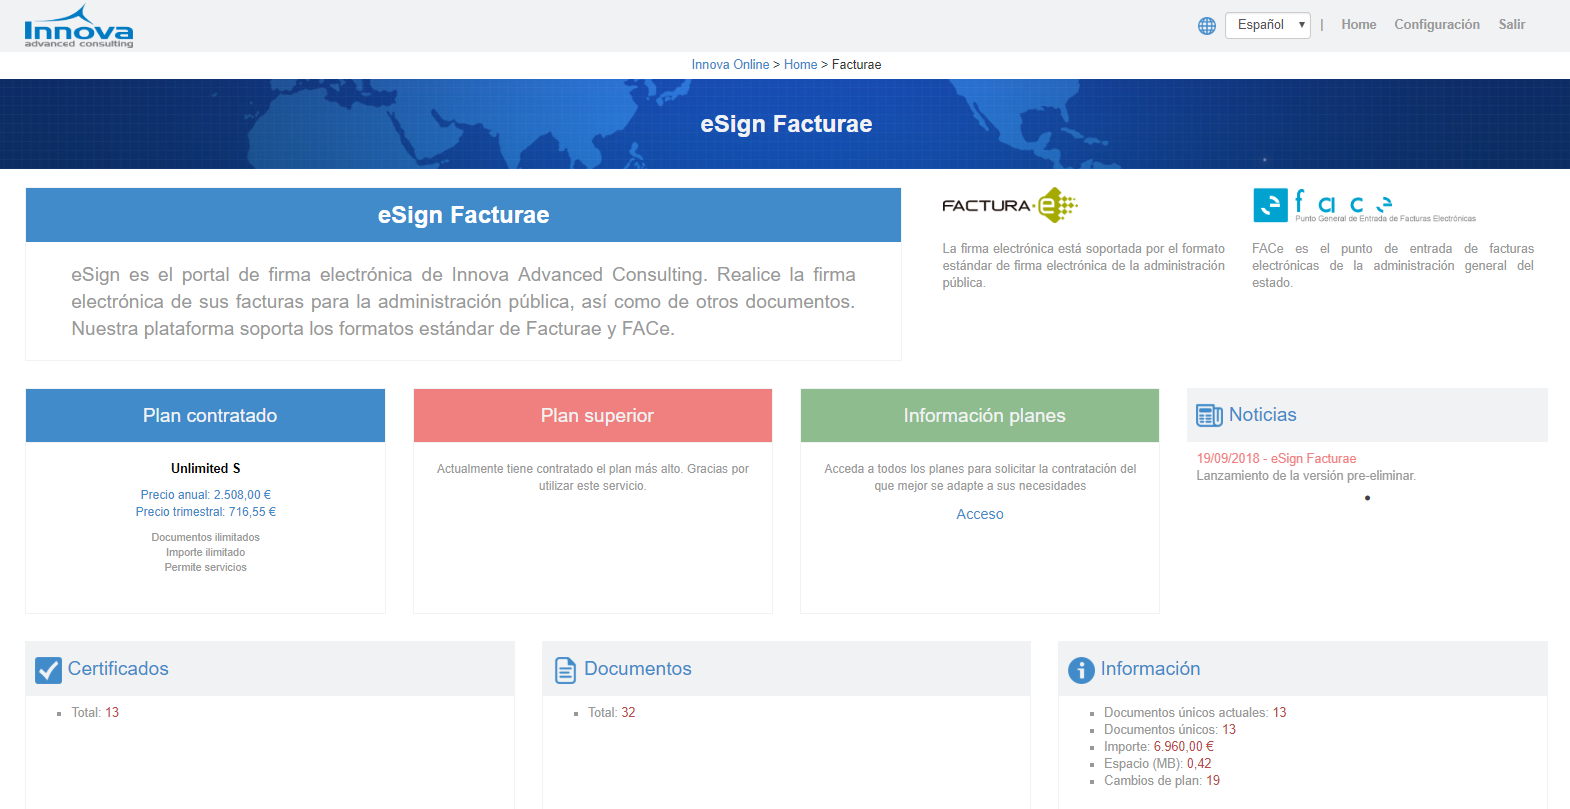1570x809 pixels.
Task: Click Certificados Total: 13 entry
Action: point(95,713)
